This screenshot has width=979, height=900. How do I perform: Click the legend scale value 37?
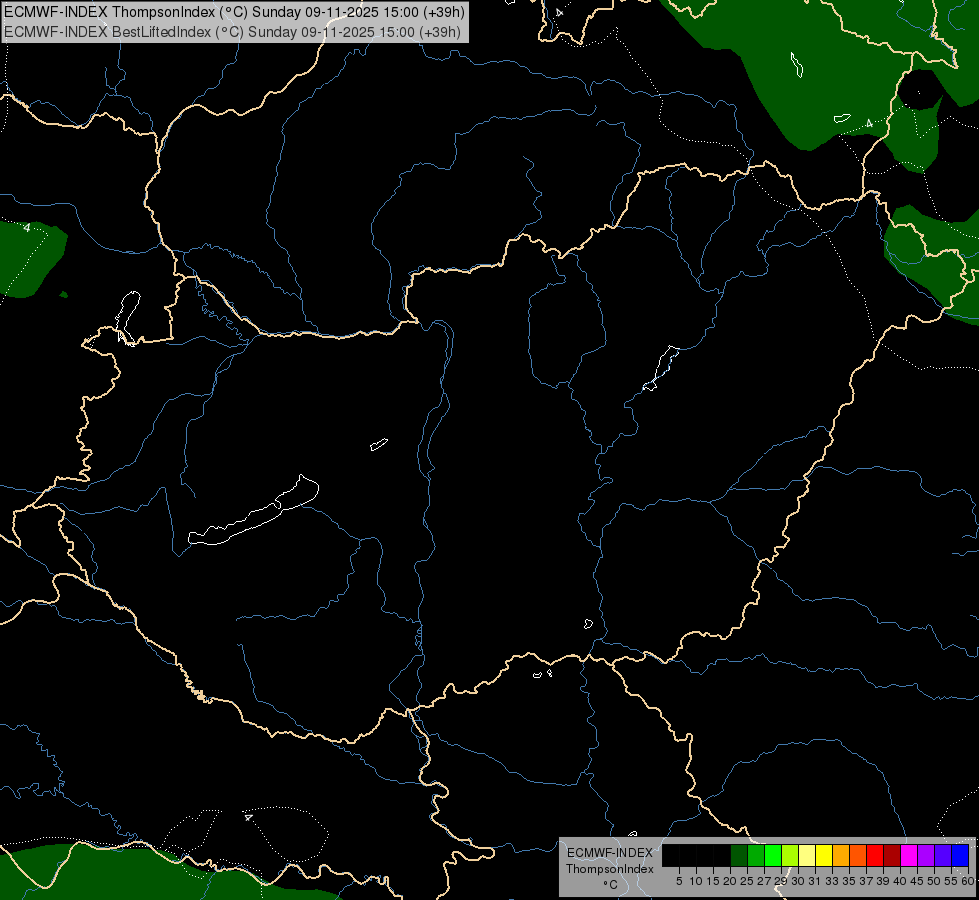point(867,881)
